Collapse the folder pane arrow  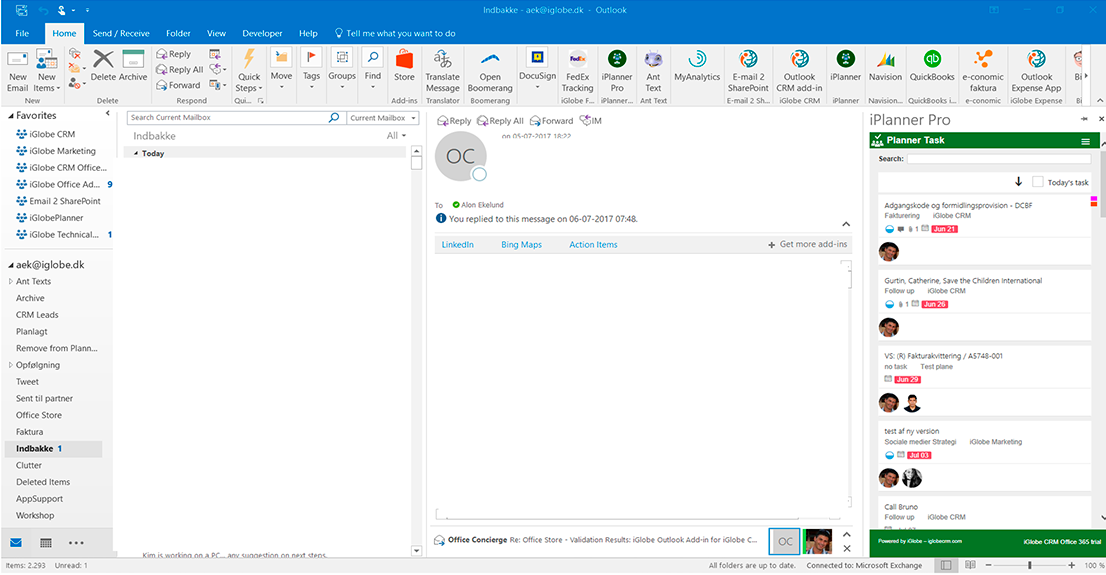[108, 113]
